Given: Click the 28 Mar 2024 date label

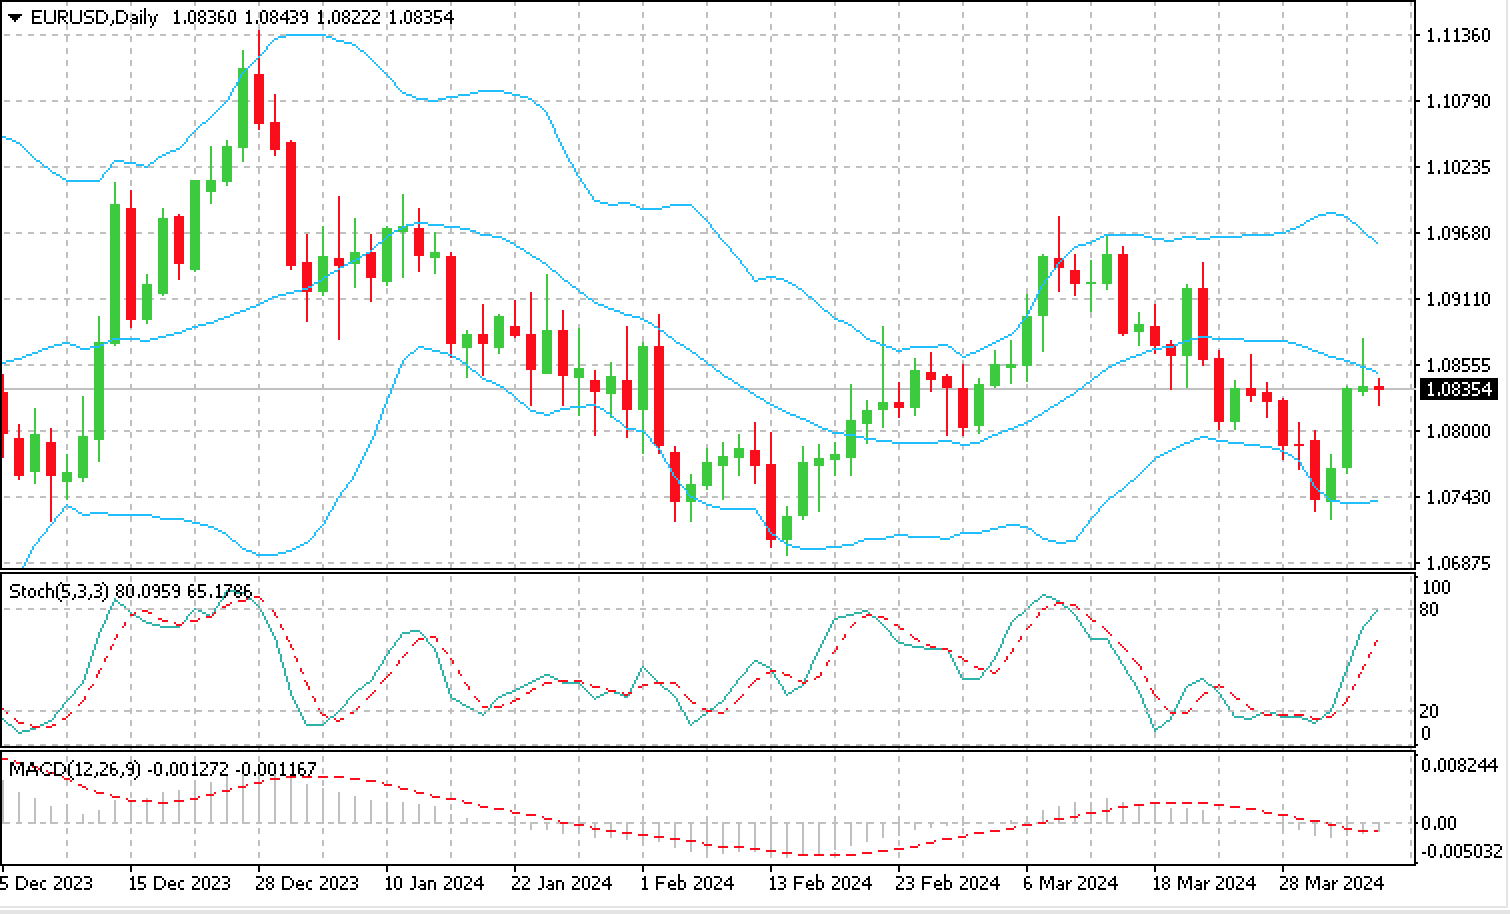Looking at the screenshot, I should pos(1332,884).
